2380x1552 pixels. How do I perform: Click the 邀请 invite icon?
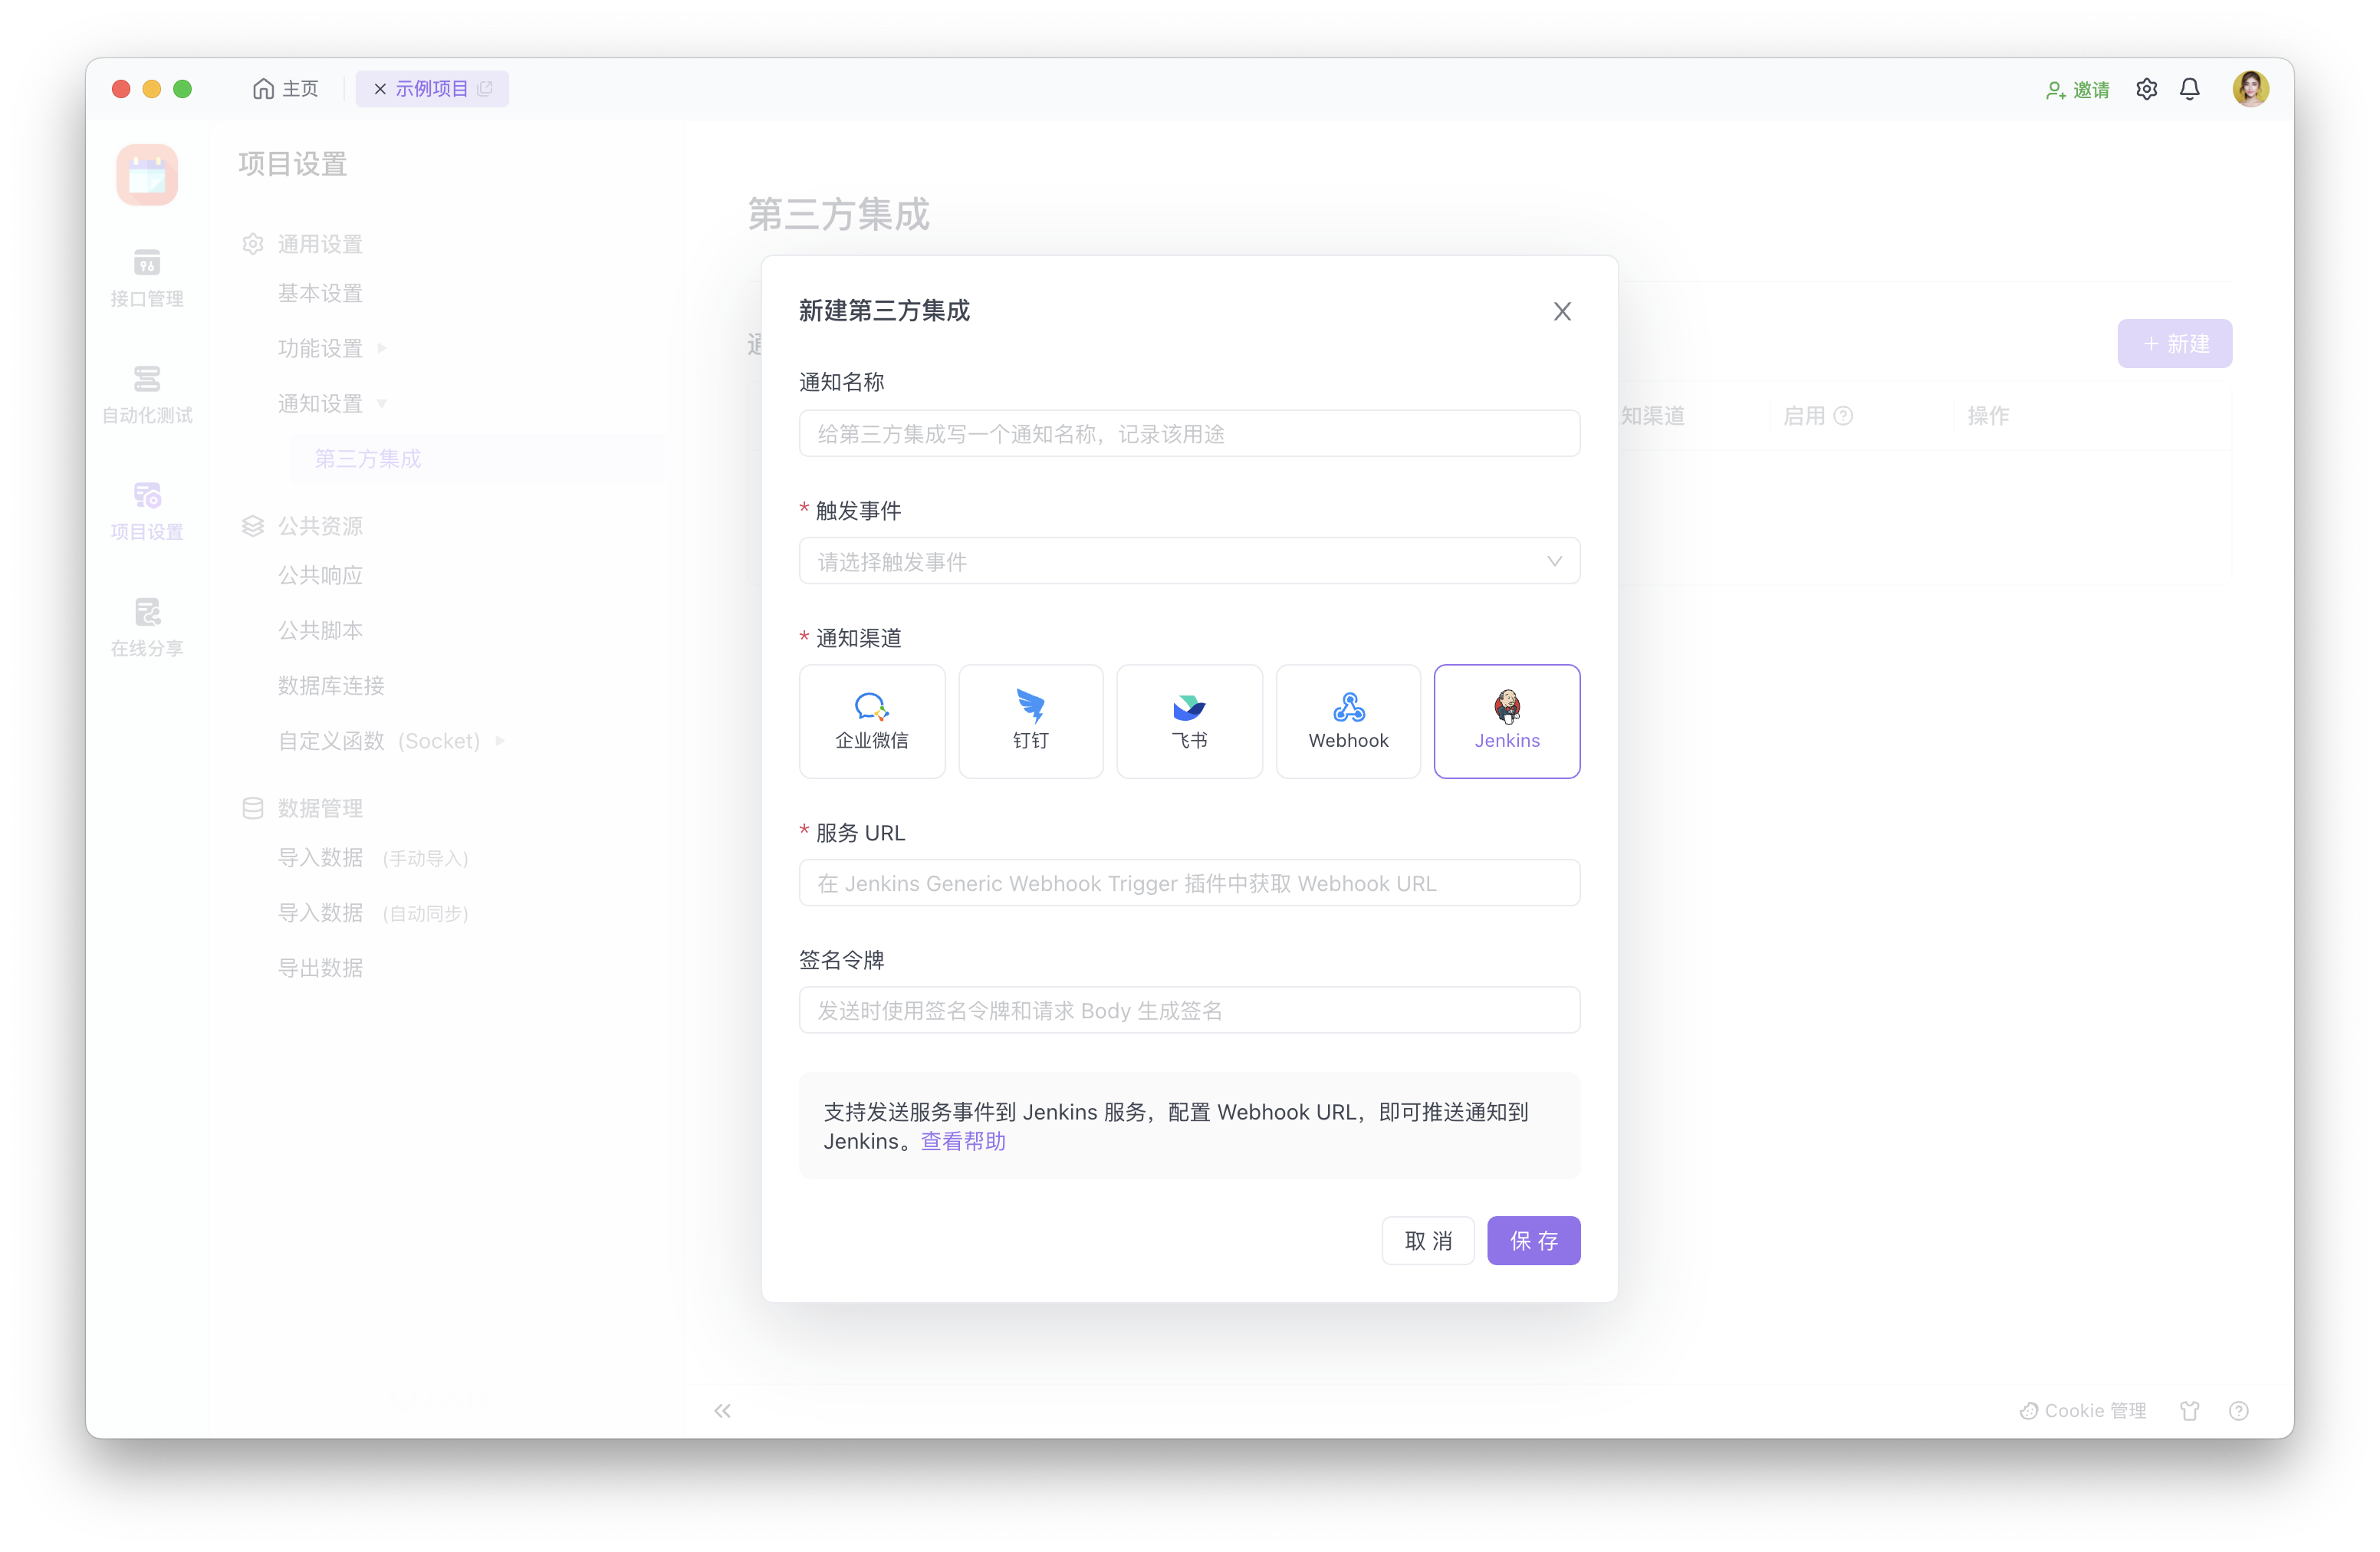(2055, 90)
